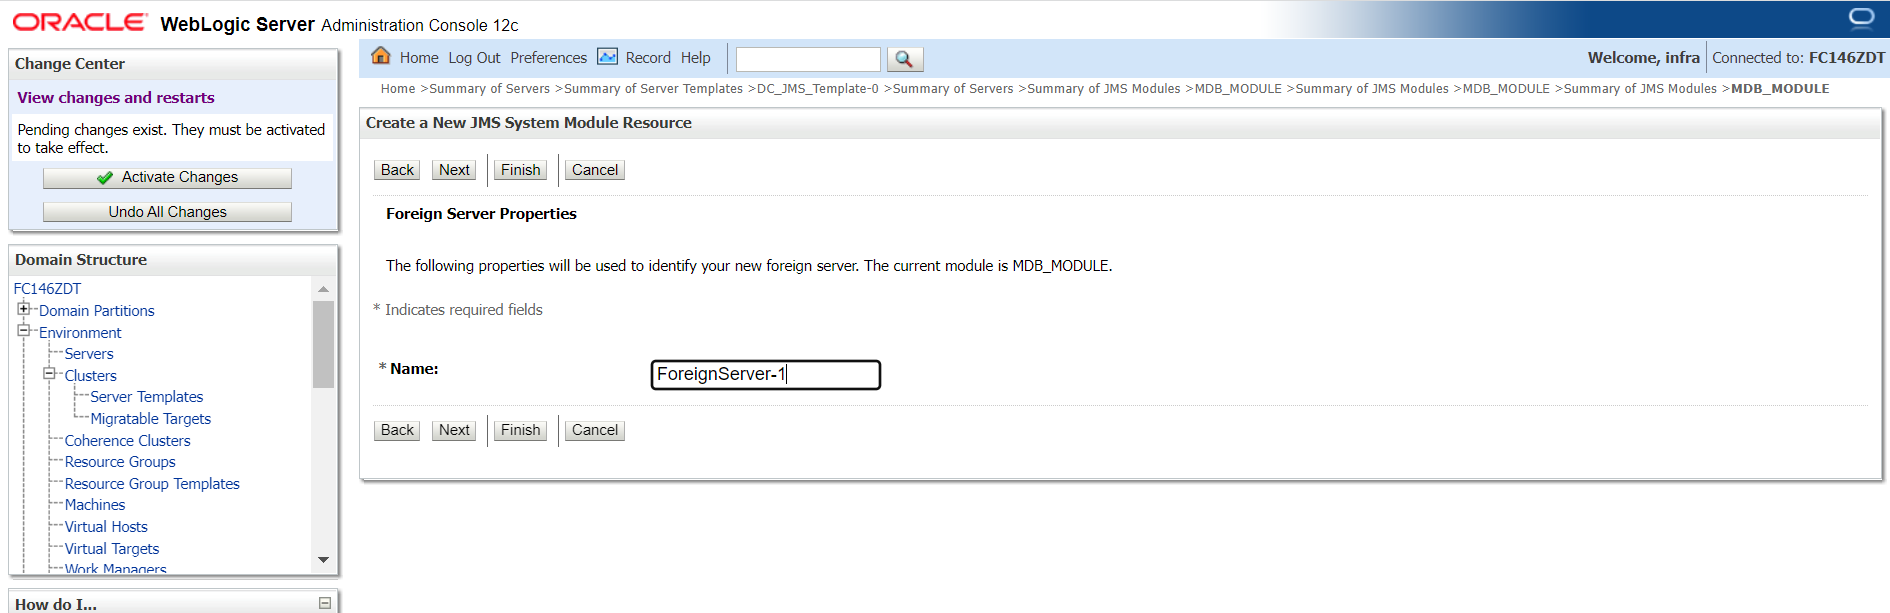
Task: Click the Domain Structure scroll up arrow
Action: point(323,288)
